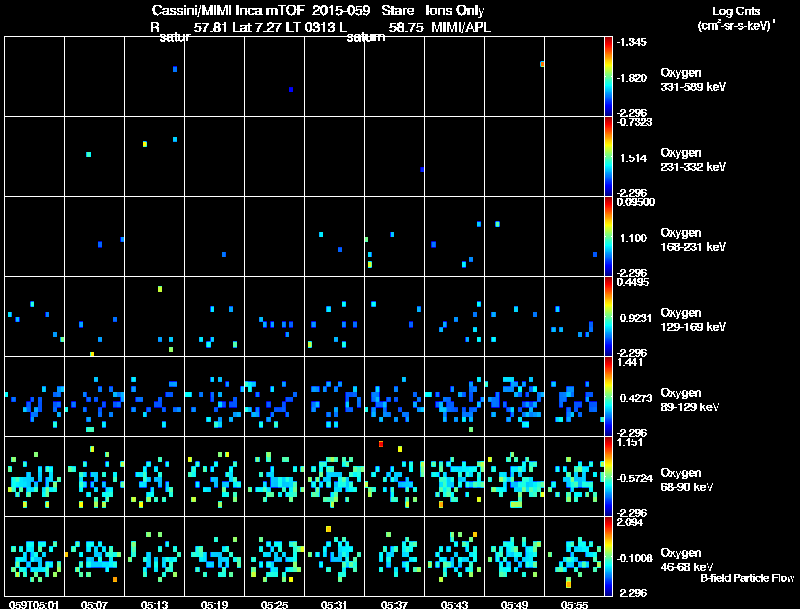This screenshot has height=609, width=800.
Task: Select the 05:07 time axis label
Action: 94,604
